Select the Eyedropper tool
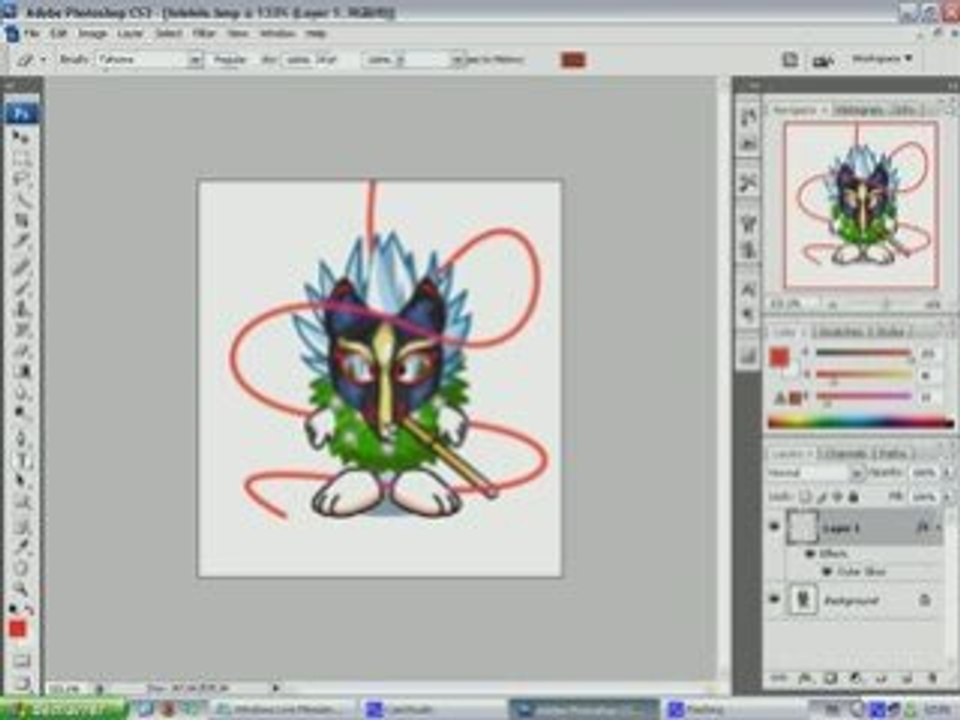Viewport: 960px width, 720px height. pos(21,546)
